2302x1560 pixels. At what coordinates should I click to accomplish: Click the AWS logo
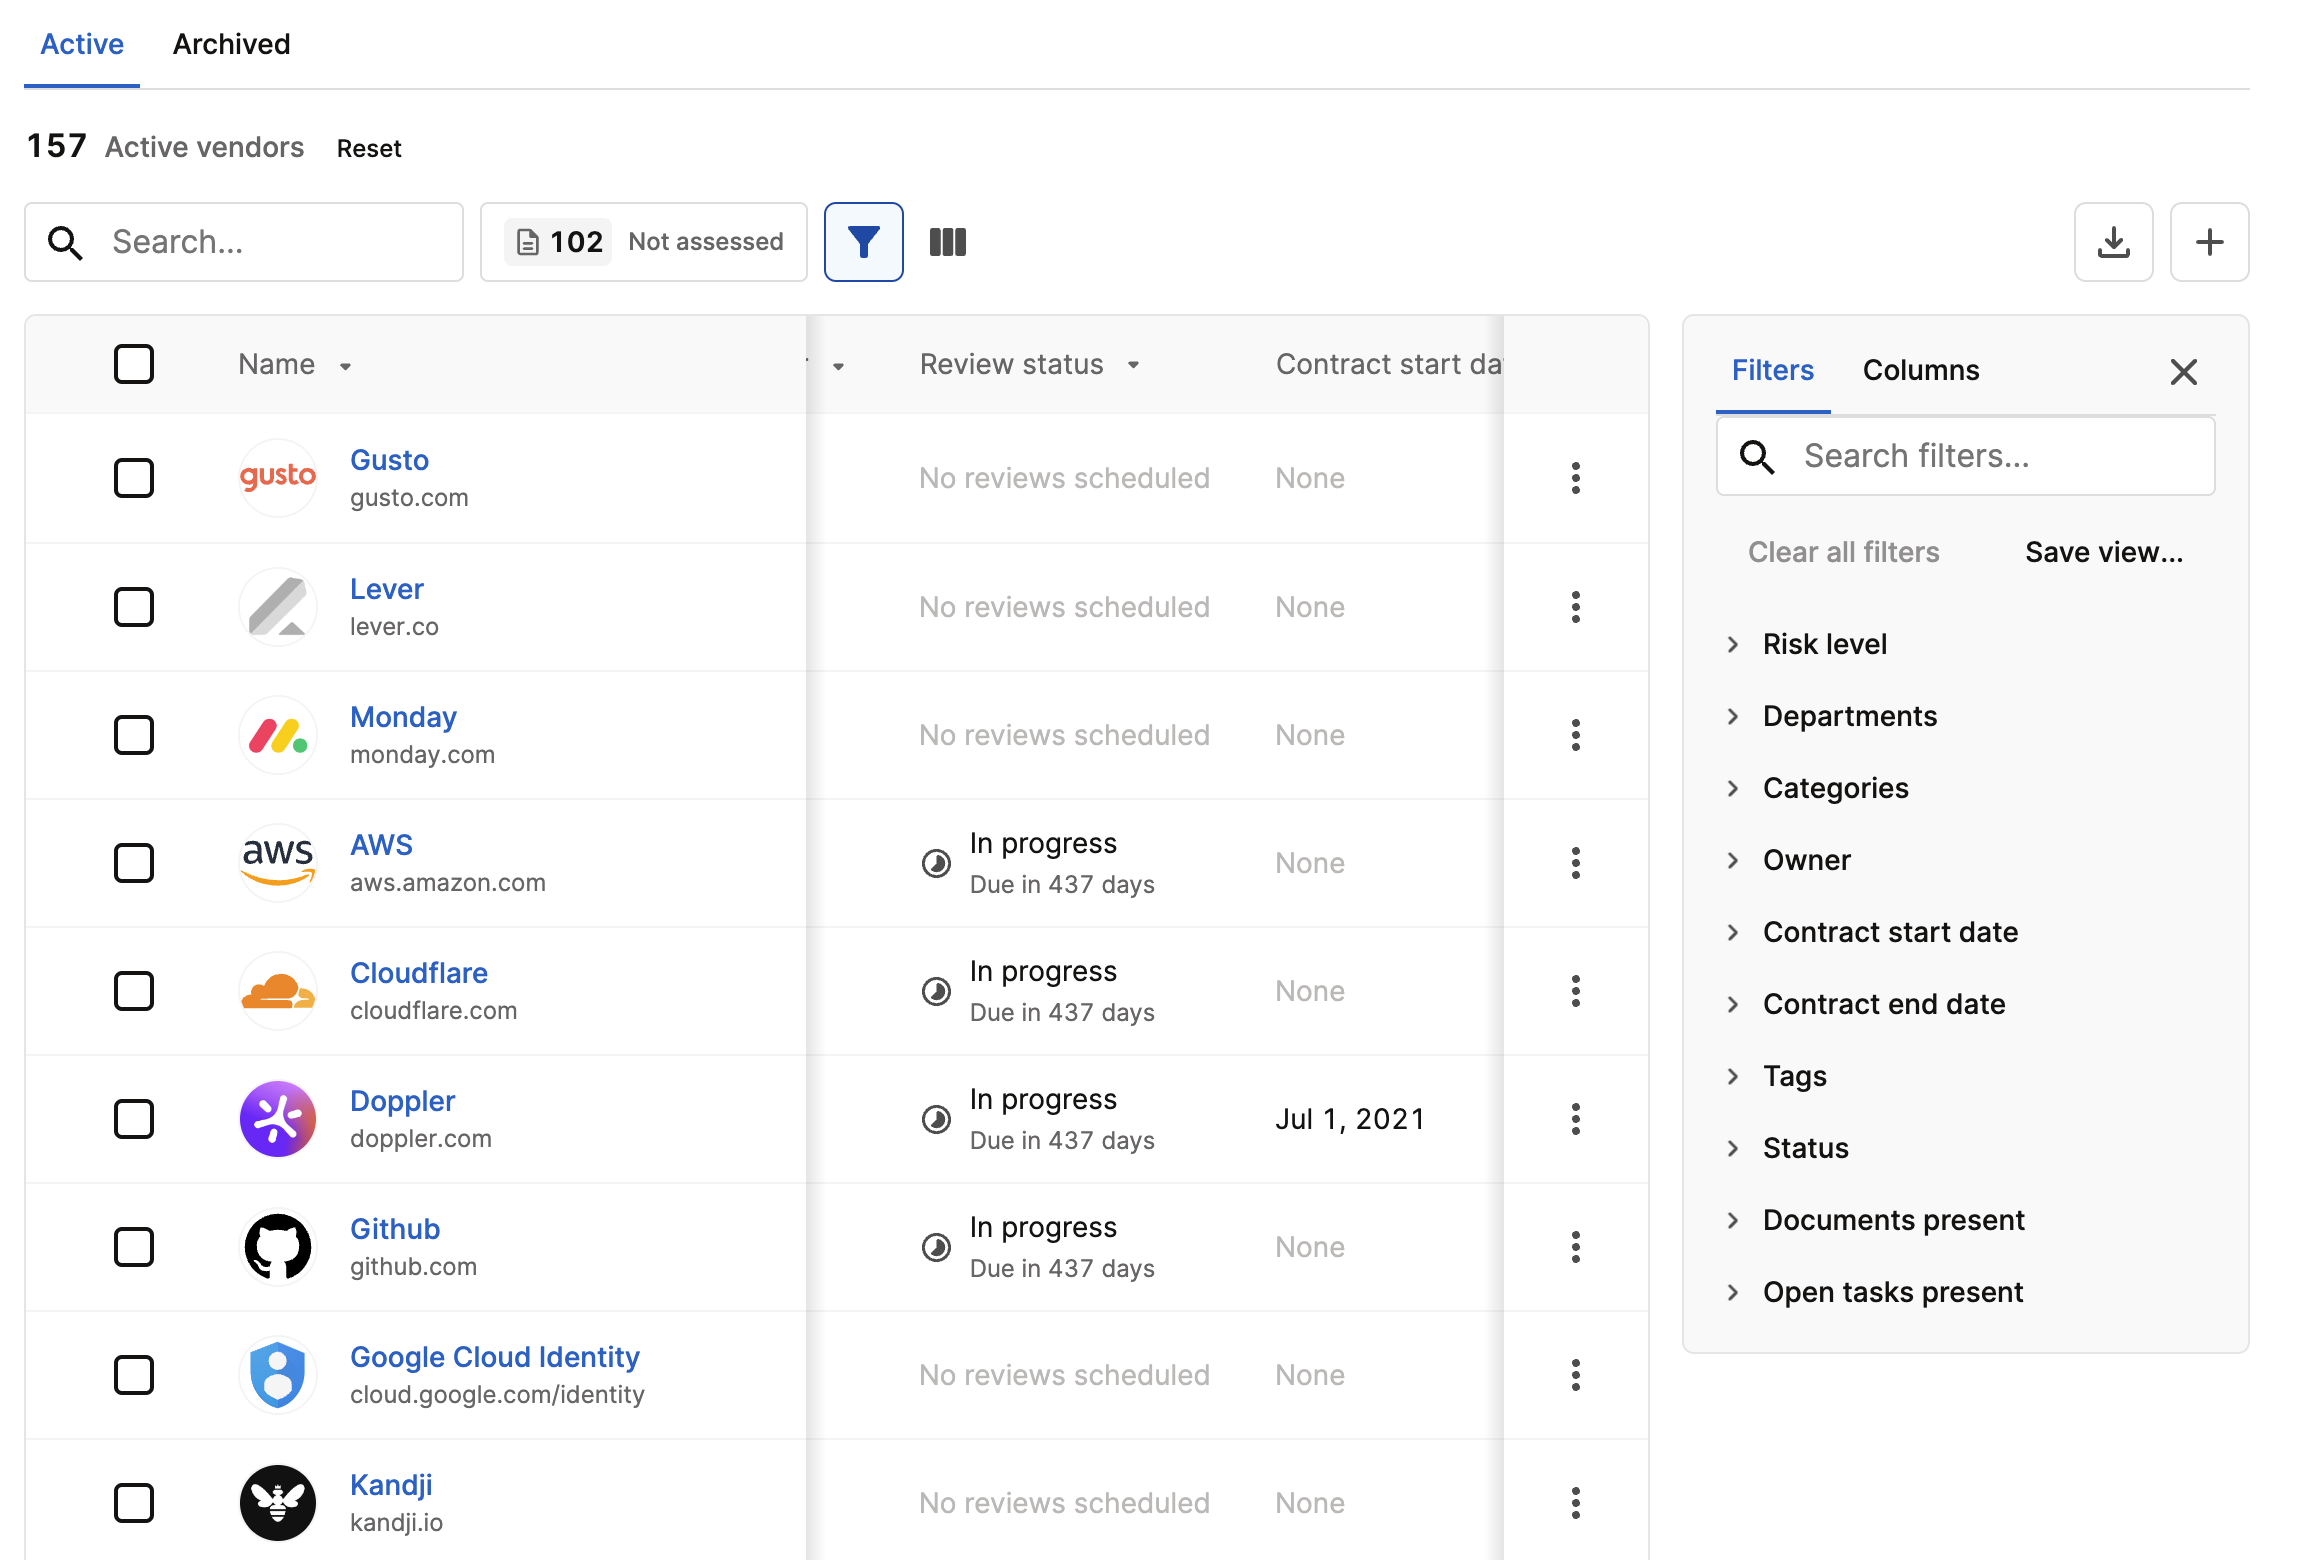coord(278,863)
